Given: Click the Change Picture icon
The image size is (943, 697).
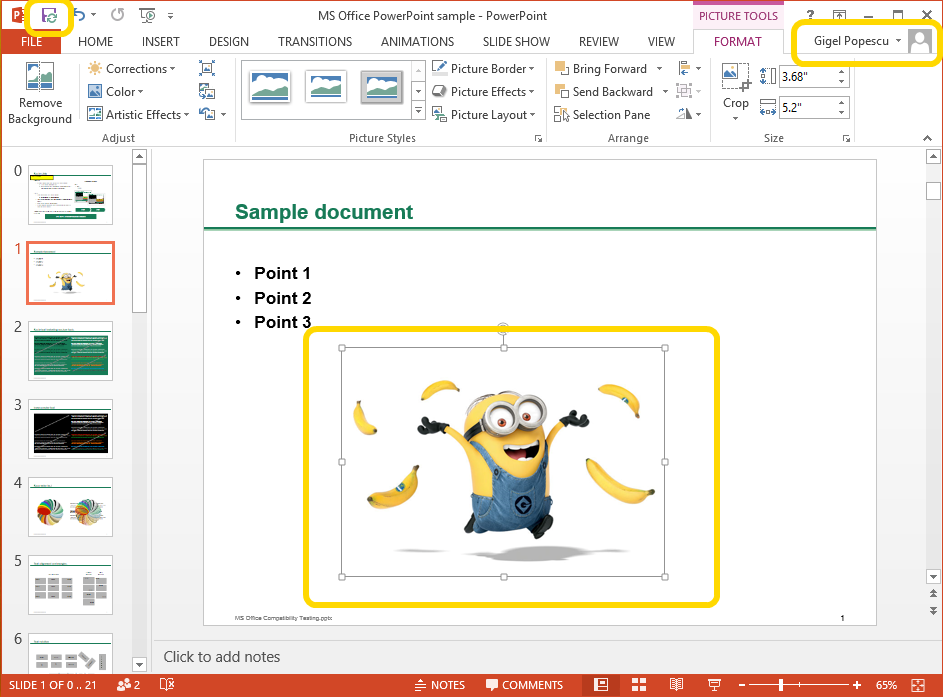Looking at the screenshot, I should [207, 91].
